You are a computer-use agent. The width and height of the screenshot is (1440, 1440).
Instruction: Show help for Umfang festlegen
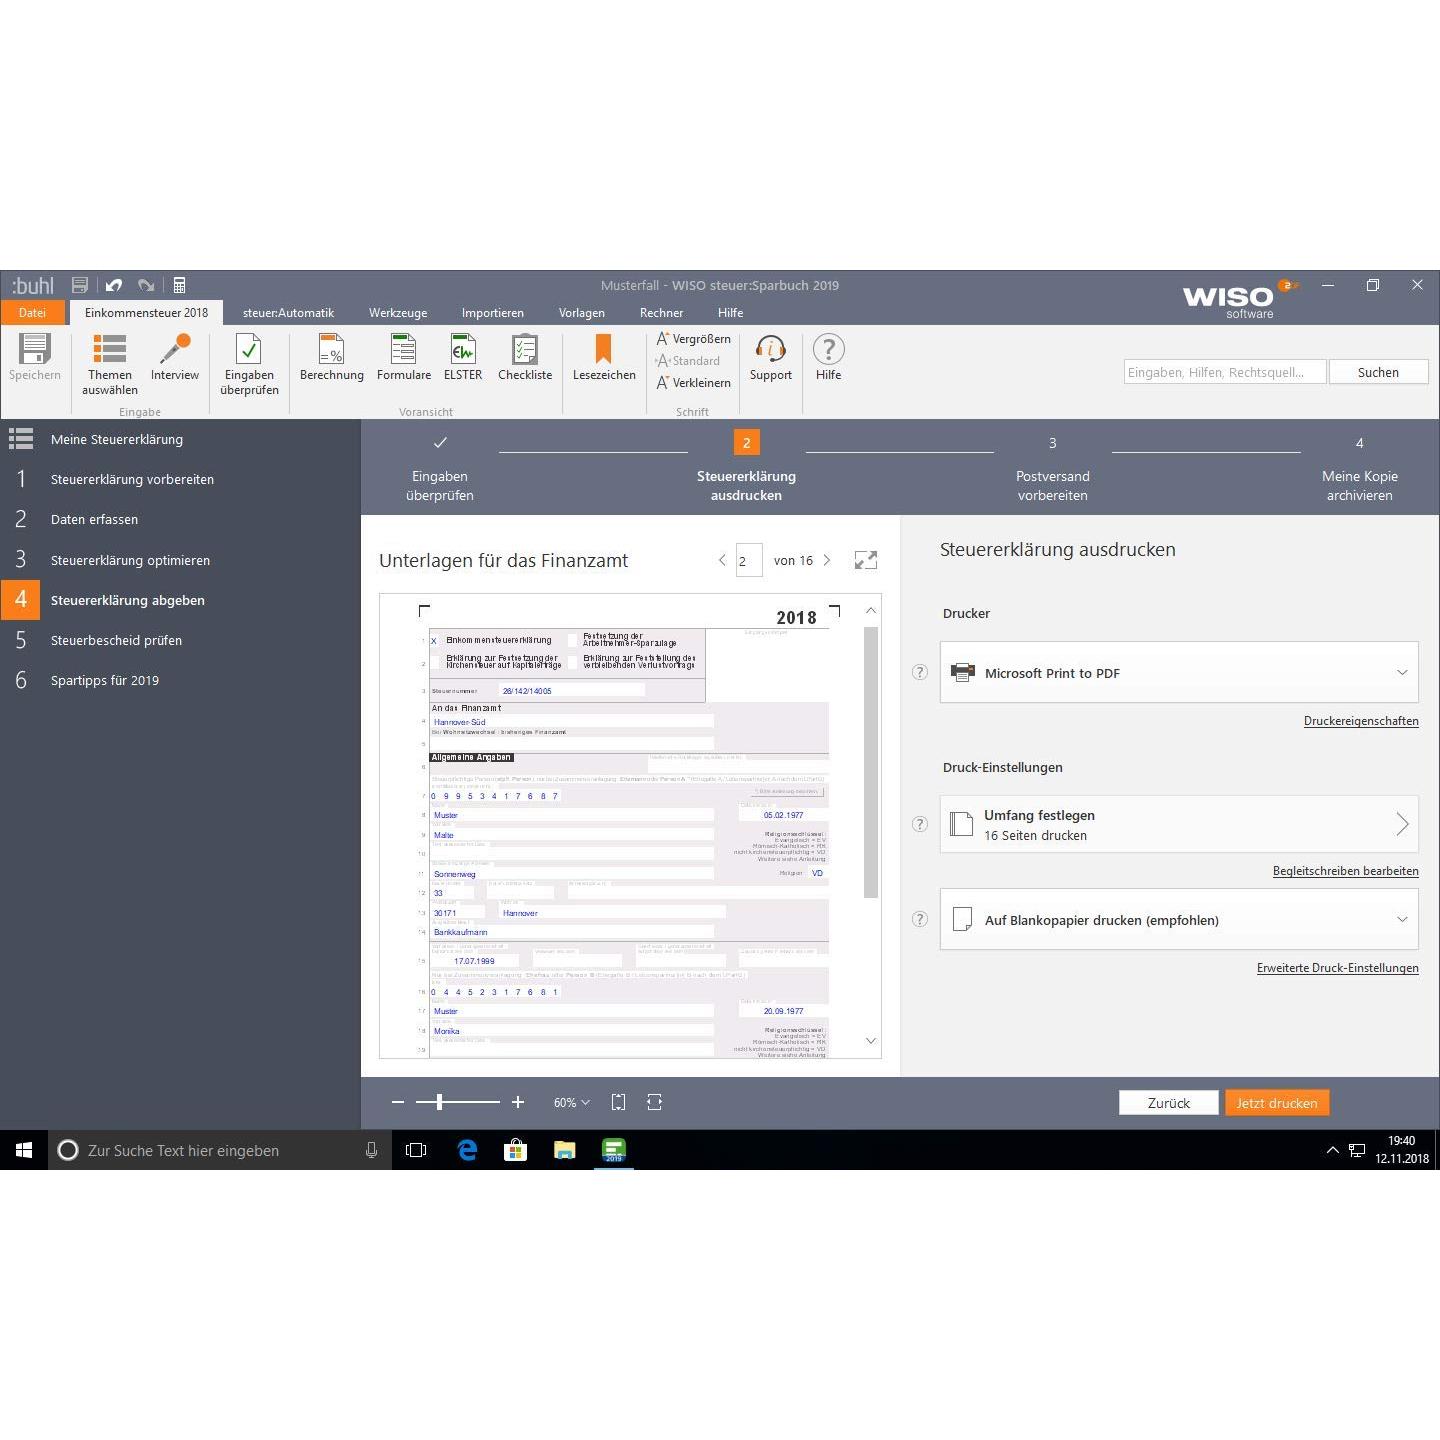920,824
